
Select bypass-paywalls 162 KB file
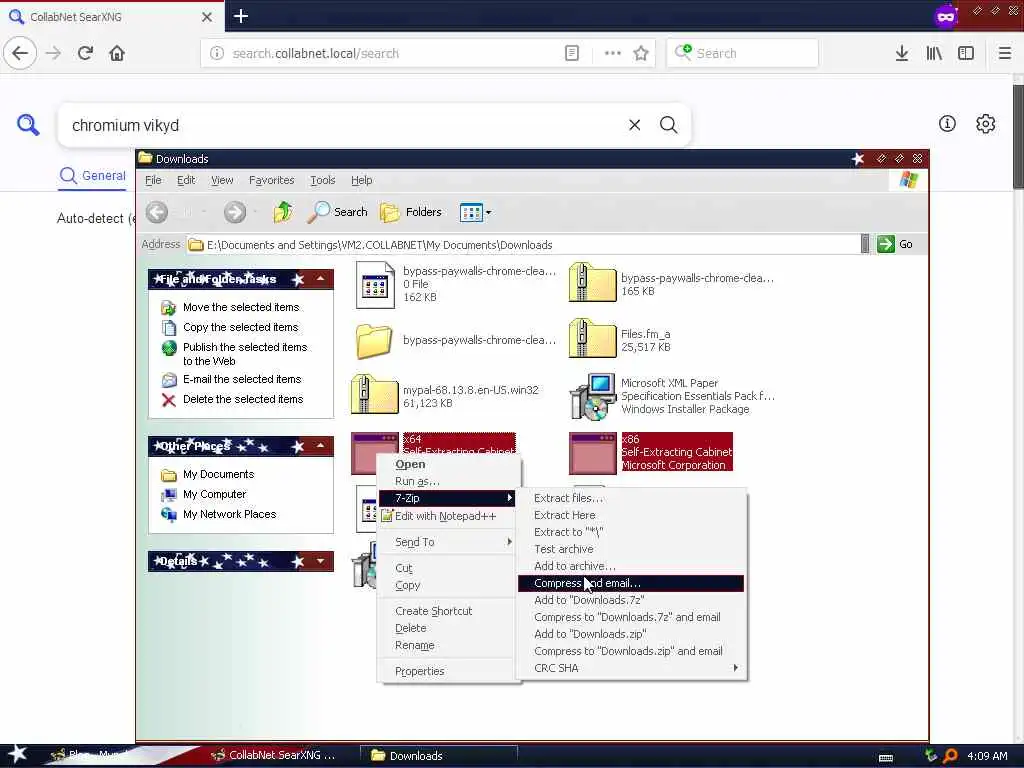(456, 284)
